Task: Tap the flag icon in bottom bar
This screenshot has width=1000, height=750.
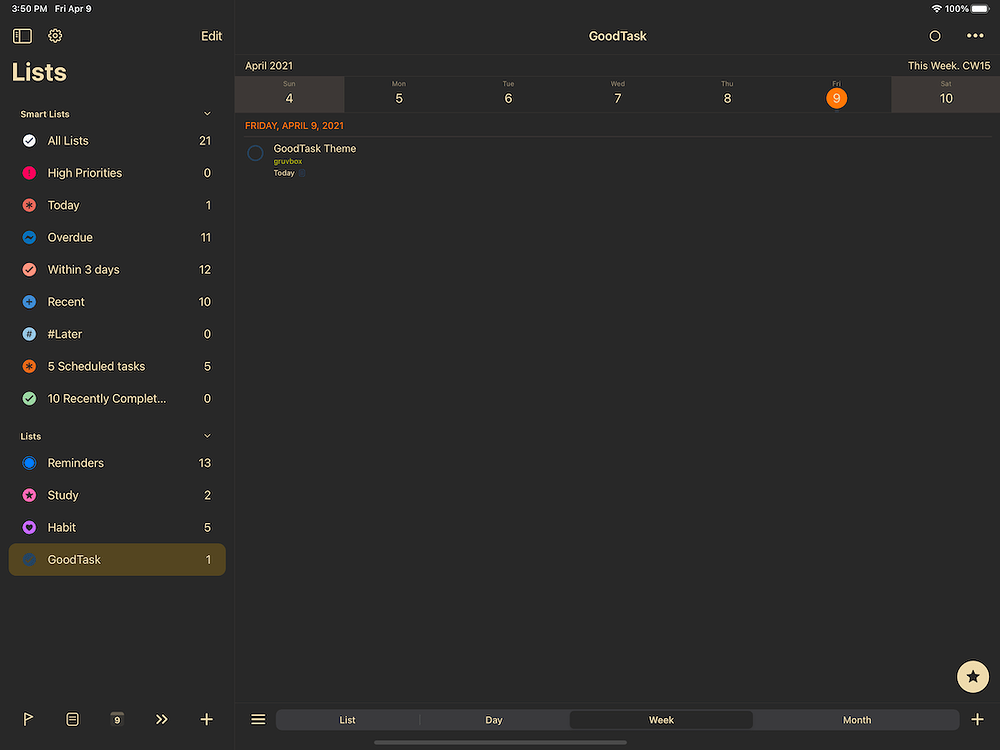Action: (x=28, y=719)
